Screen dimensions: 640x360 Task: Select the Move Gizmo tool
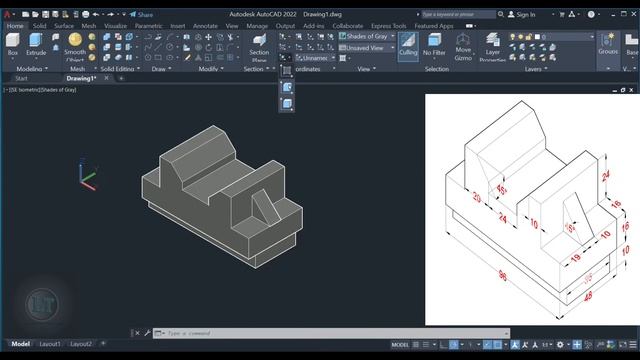click(463, 47)
